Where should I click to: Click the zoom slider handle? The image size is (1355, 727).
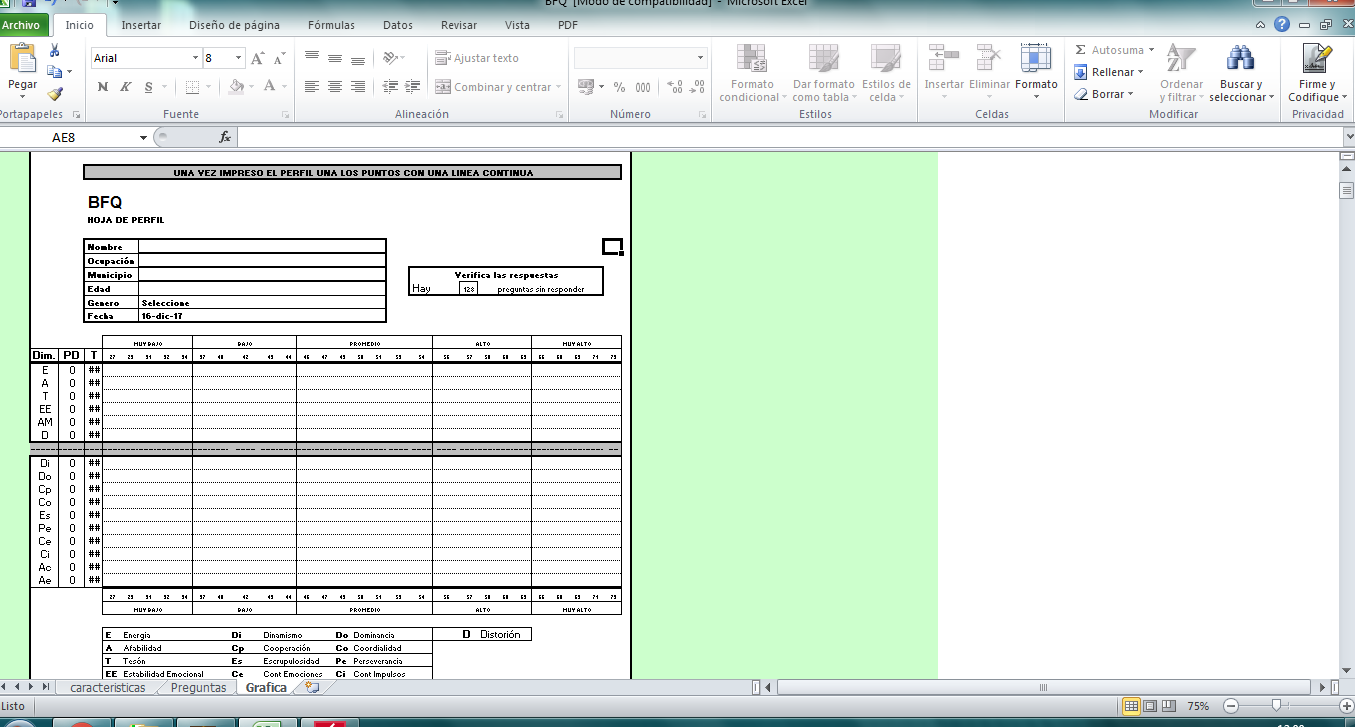tap(1272, 706)
